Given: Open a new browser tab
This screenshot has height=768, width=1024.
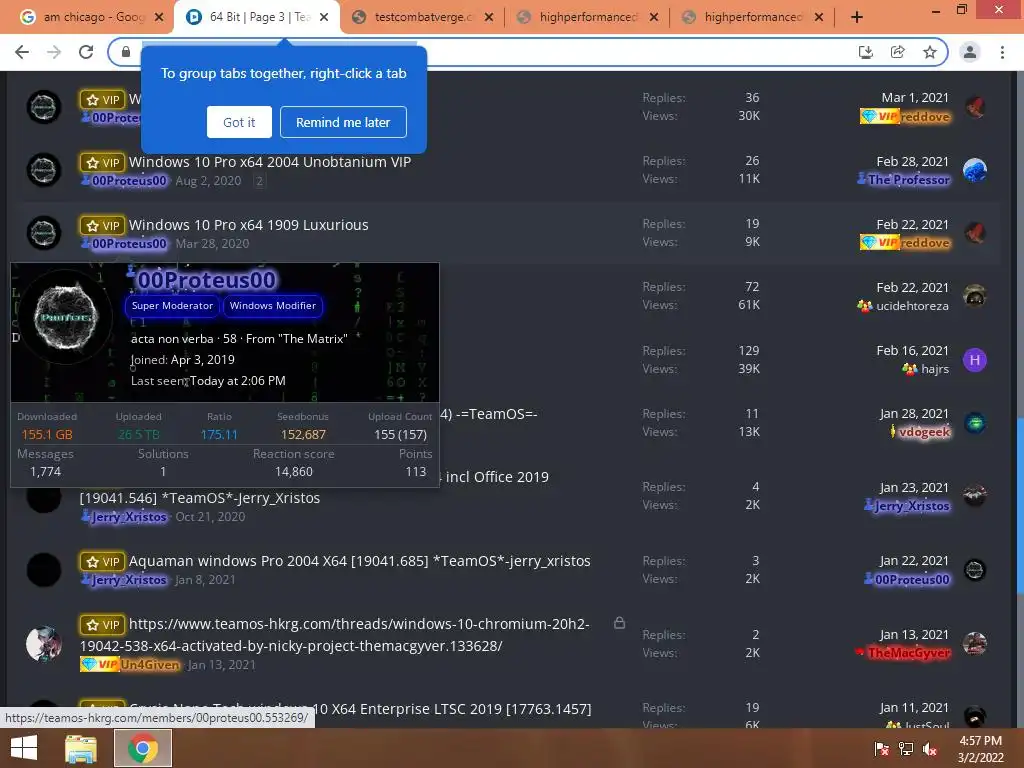Looking at the screenshot, I should click(x=857, y=17).
